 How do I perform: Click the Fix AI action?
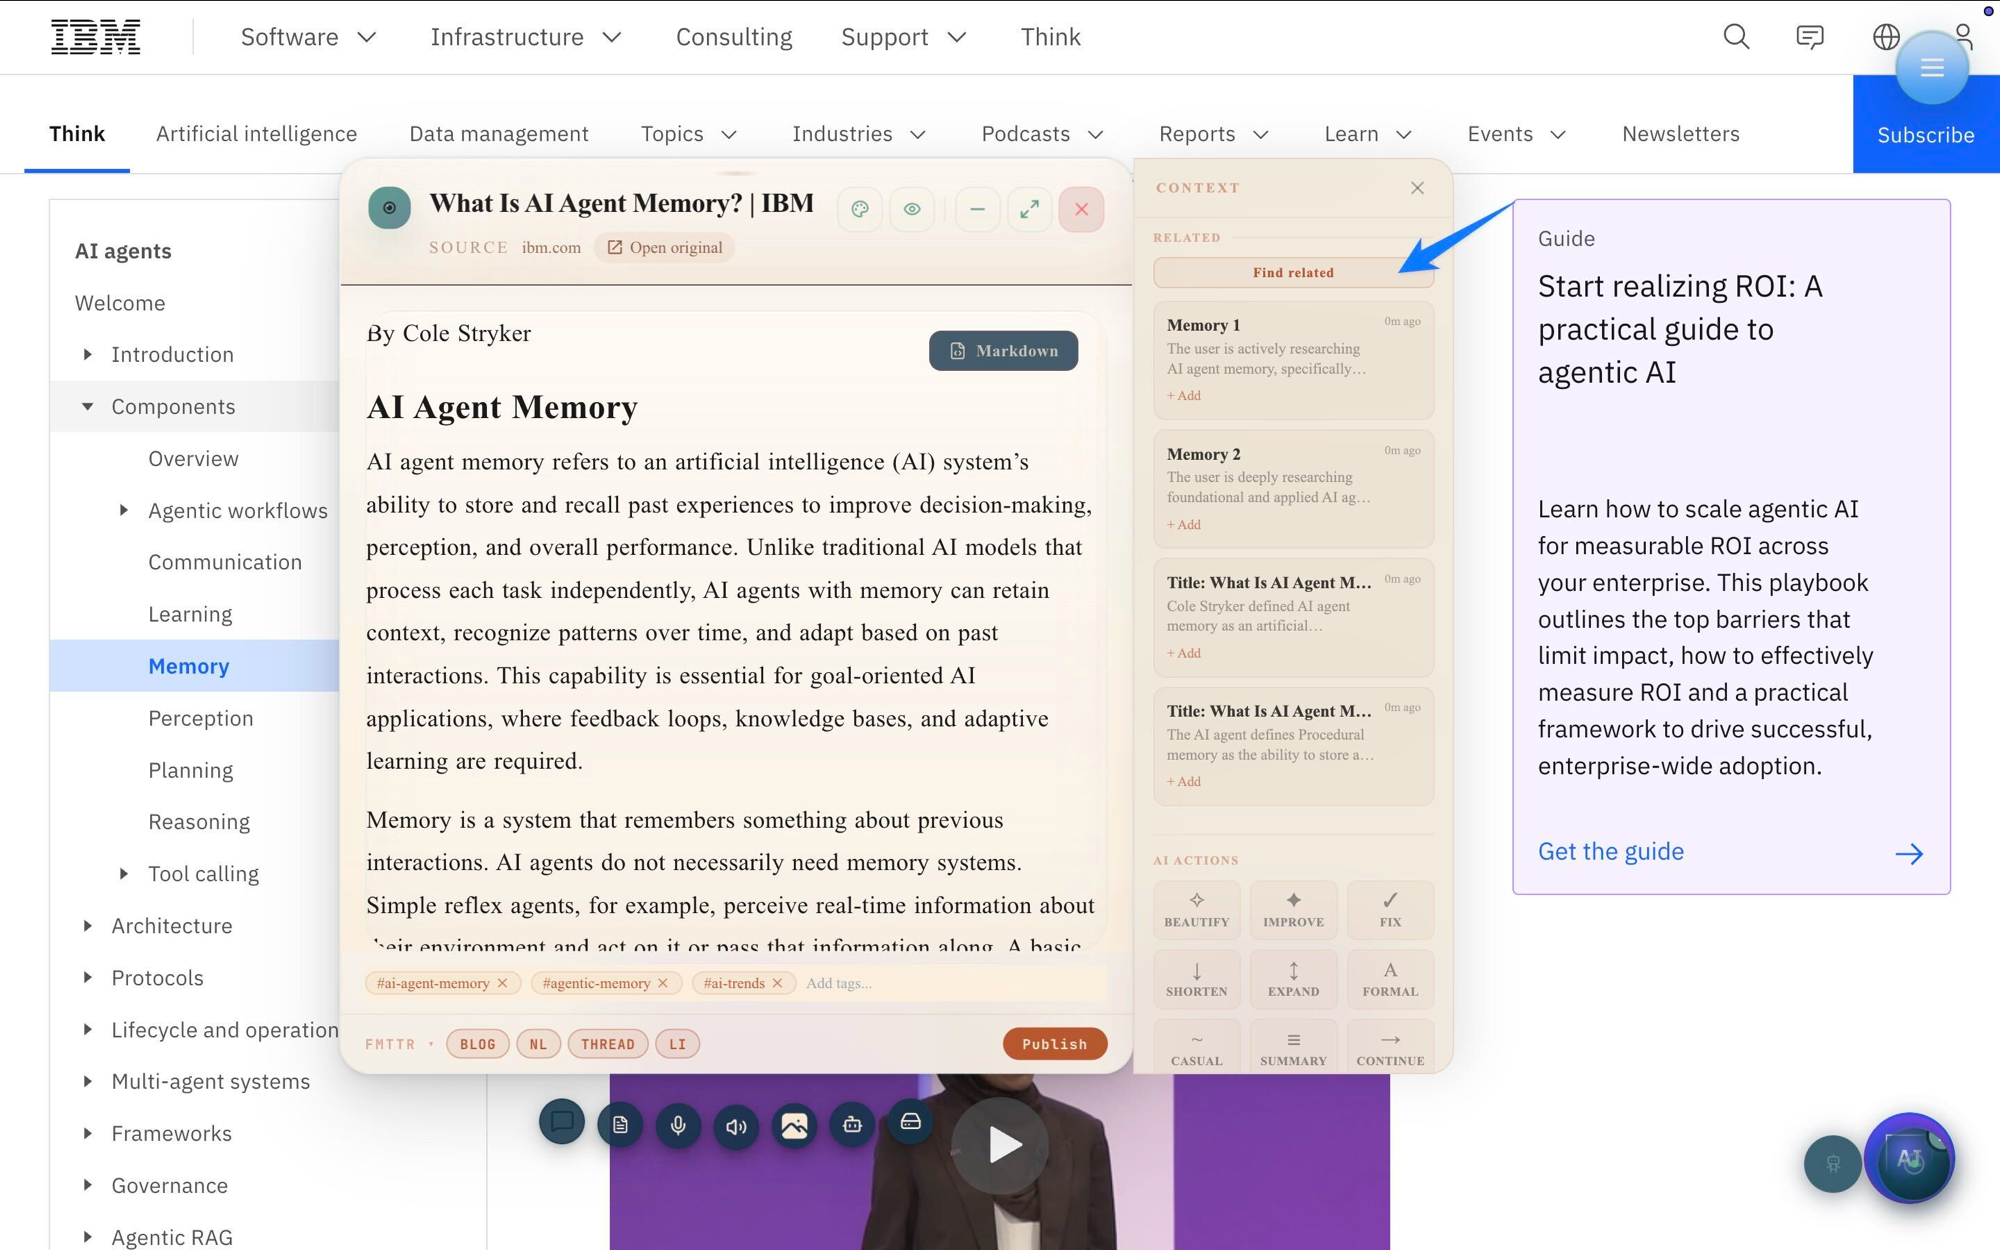click(1390, 909)
